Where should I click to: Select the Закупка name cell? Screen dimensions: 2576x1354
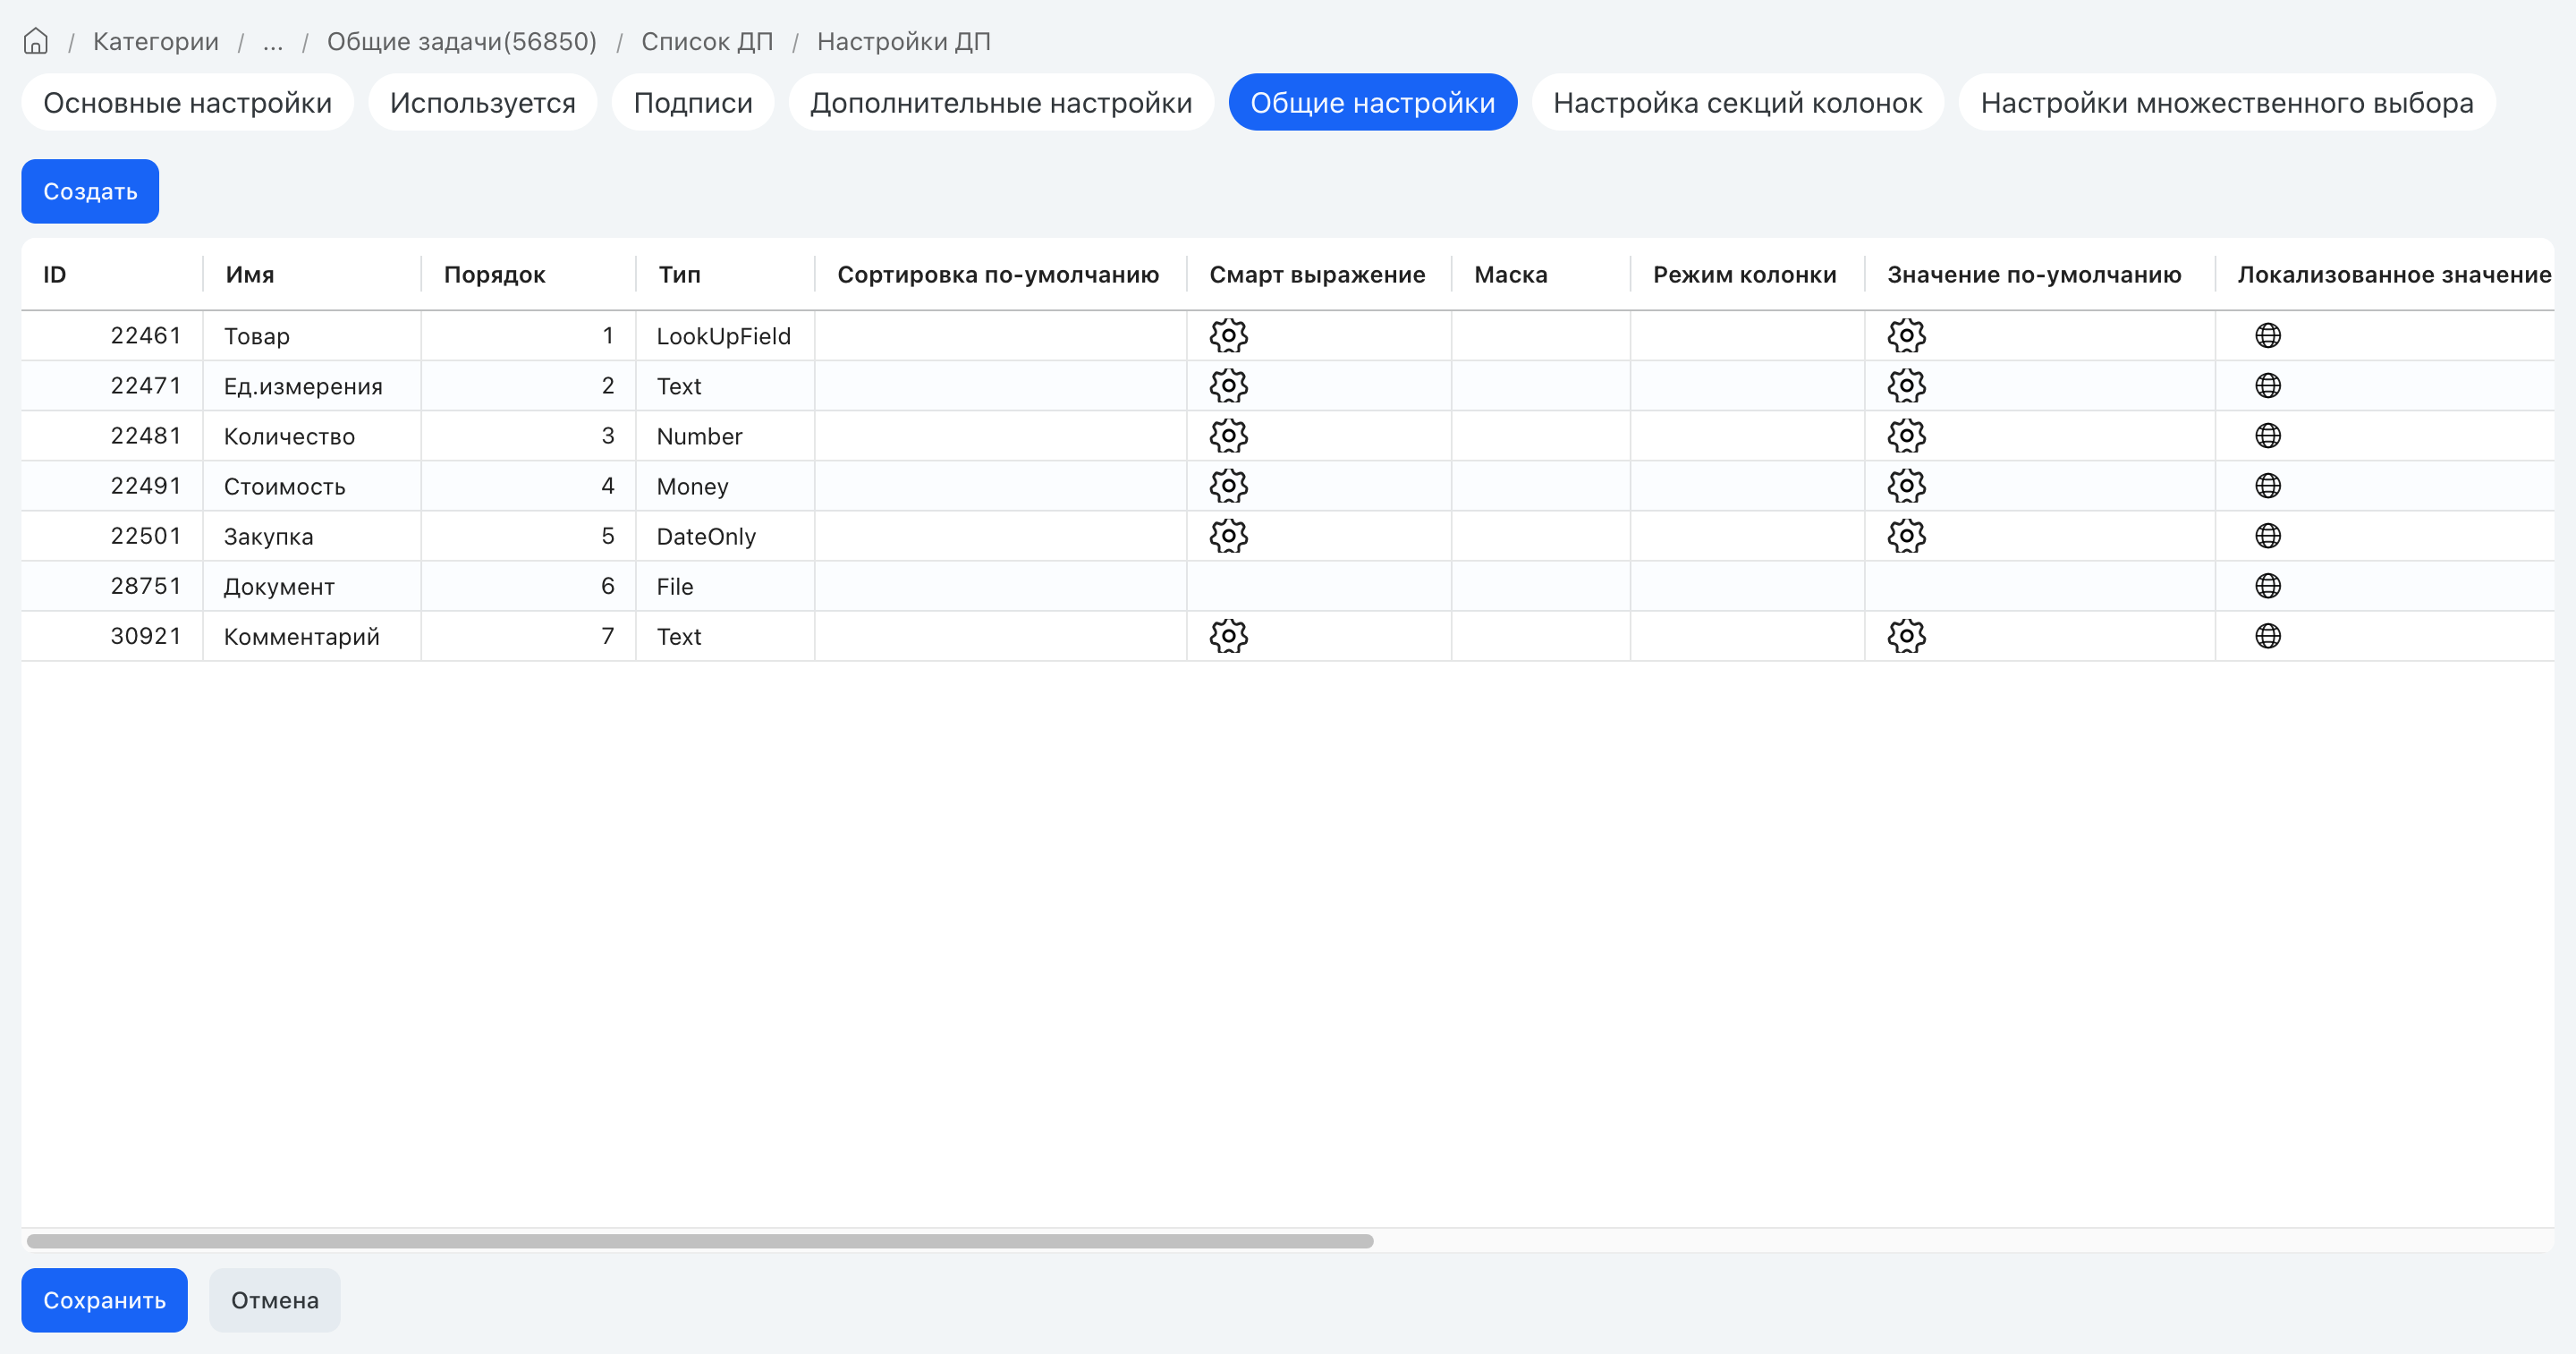coord(312,535)
